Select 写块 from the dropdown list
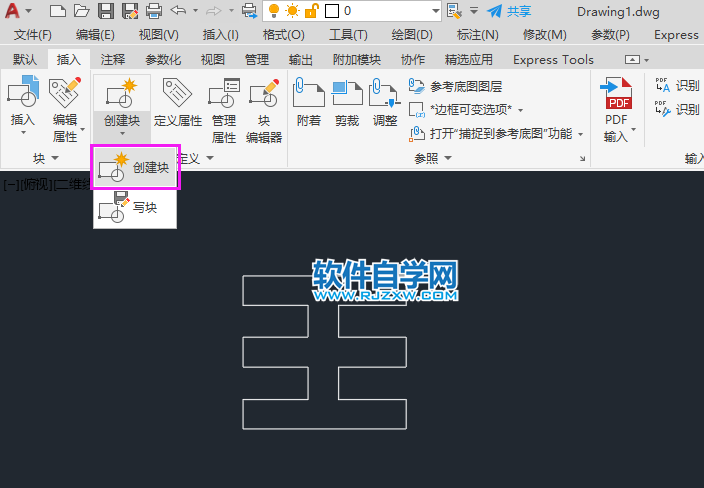Screen dimensions: 704x488 point(135,208)
